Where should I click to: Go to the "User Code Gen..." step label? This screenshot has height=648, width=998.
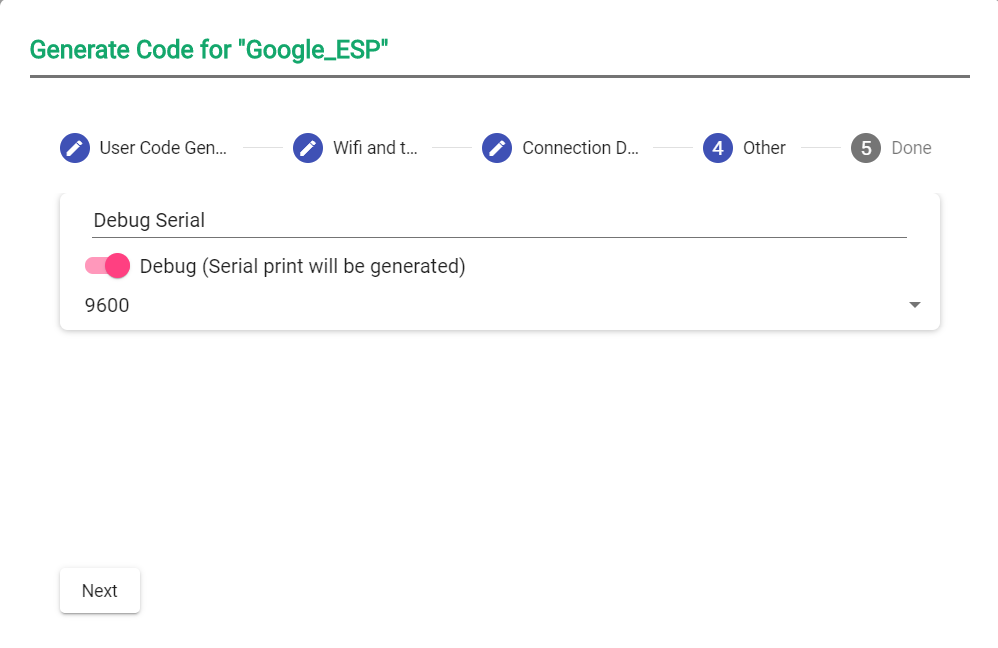163,148
